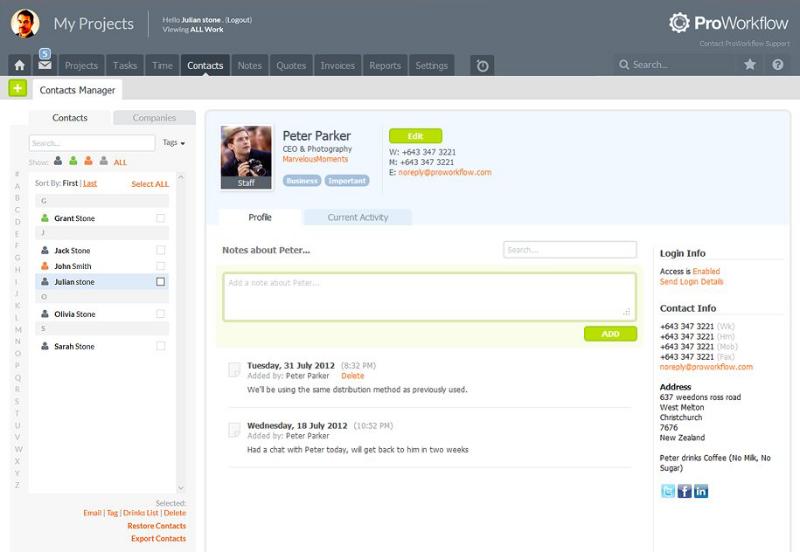Viewport: 800px width, 552px height.
Task: Open the MarvelousMoments company link
Action: 315,159
